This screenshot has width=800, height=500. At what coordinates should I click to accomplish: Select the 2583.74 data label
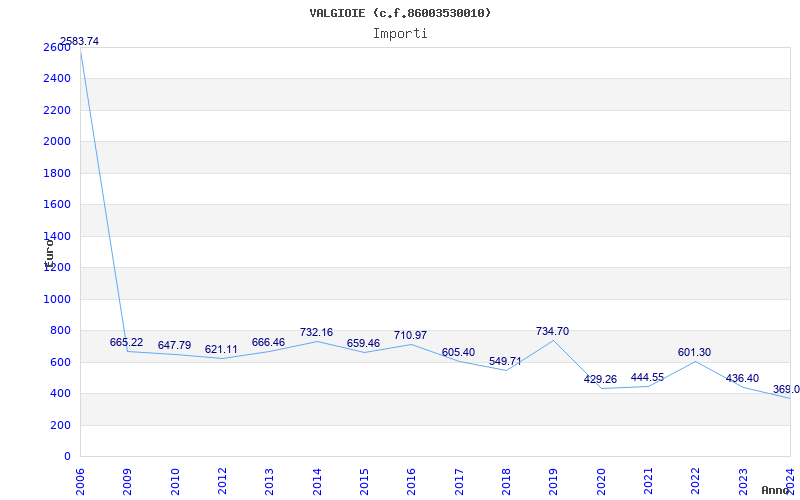click(80, 41)
